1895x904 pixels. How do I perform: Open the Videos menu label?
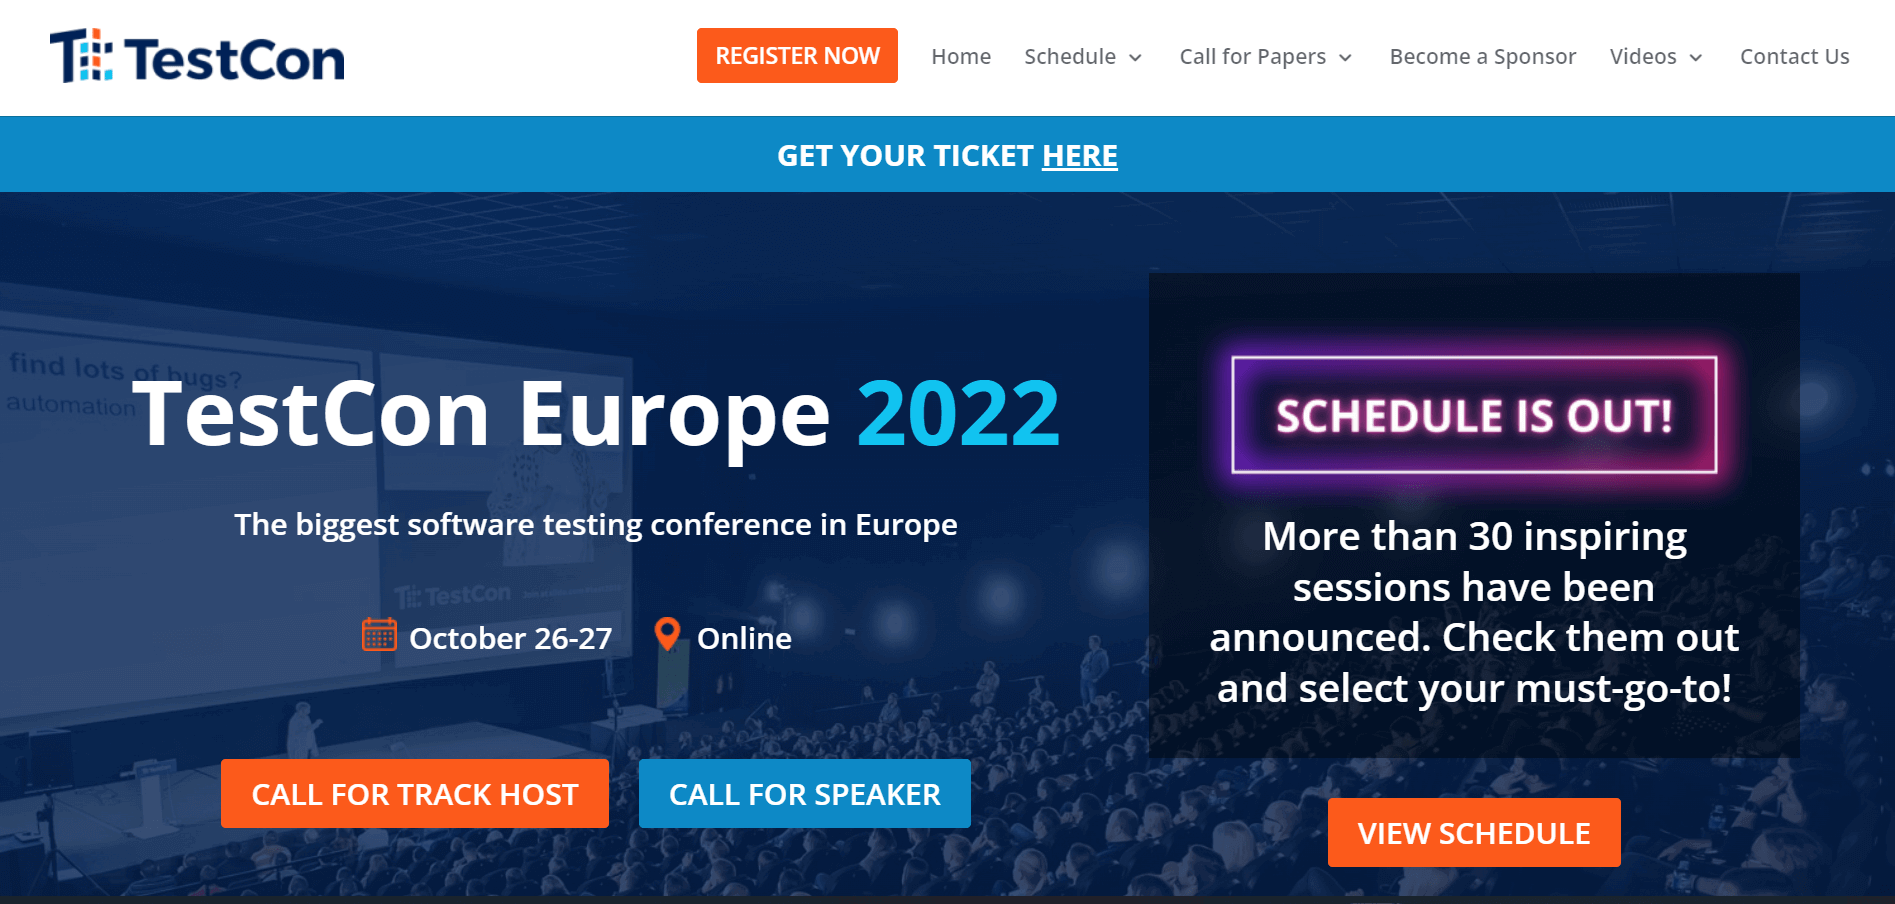[x=1642, y=57]
